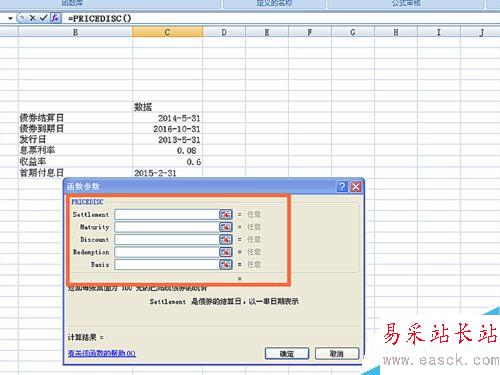
Task: Select column B header
Action: point(75,32)
